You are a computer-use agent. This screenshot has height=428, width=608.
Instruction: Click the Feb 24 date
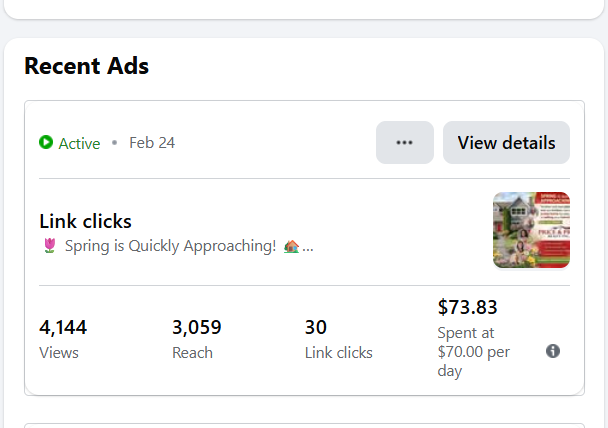(x=152, y=143)
